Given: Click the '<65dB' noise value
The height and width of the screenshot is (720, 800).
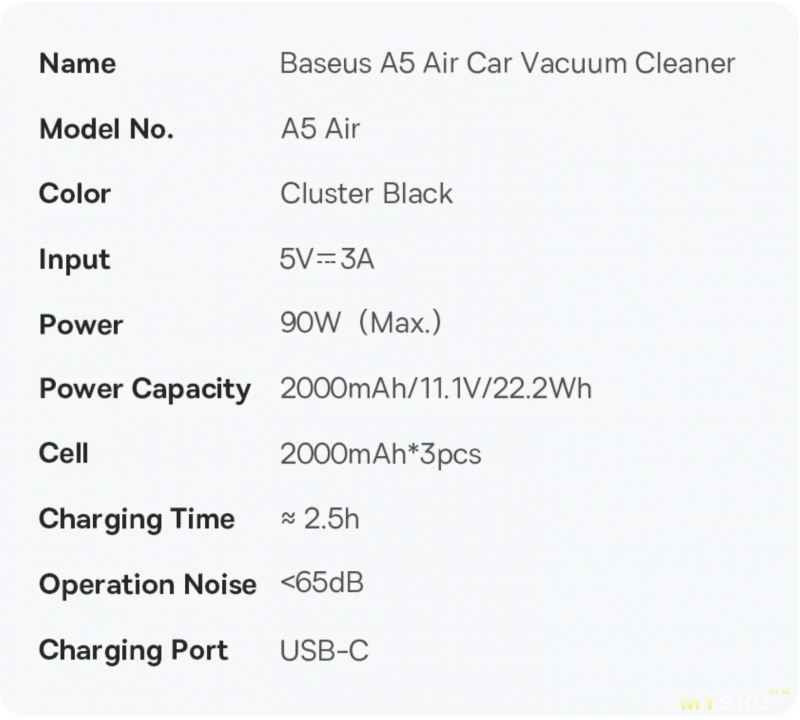Looking at the screenshot, I should 322,583.
